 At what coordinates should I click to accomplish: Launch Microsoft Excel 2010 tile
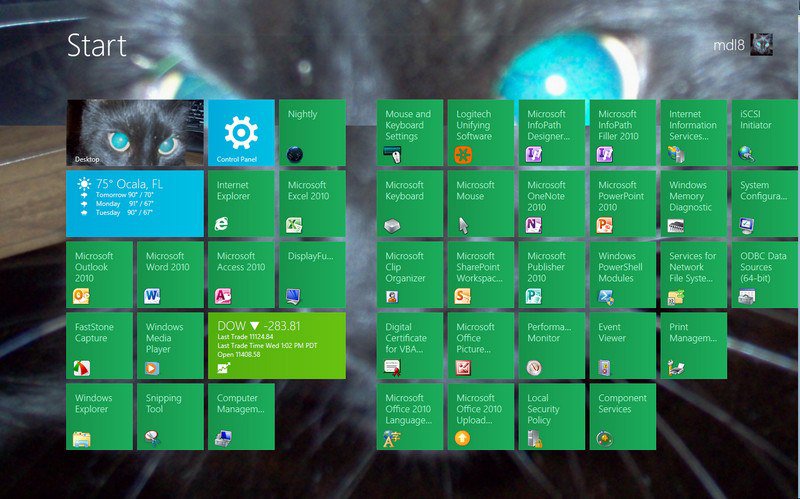pyautogui.click(x=312, y=204)
